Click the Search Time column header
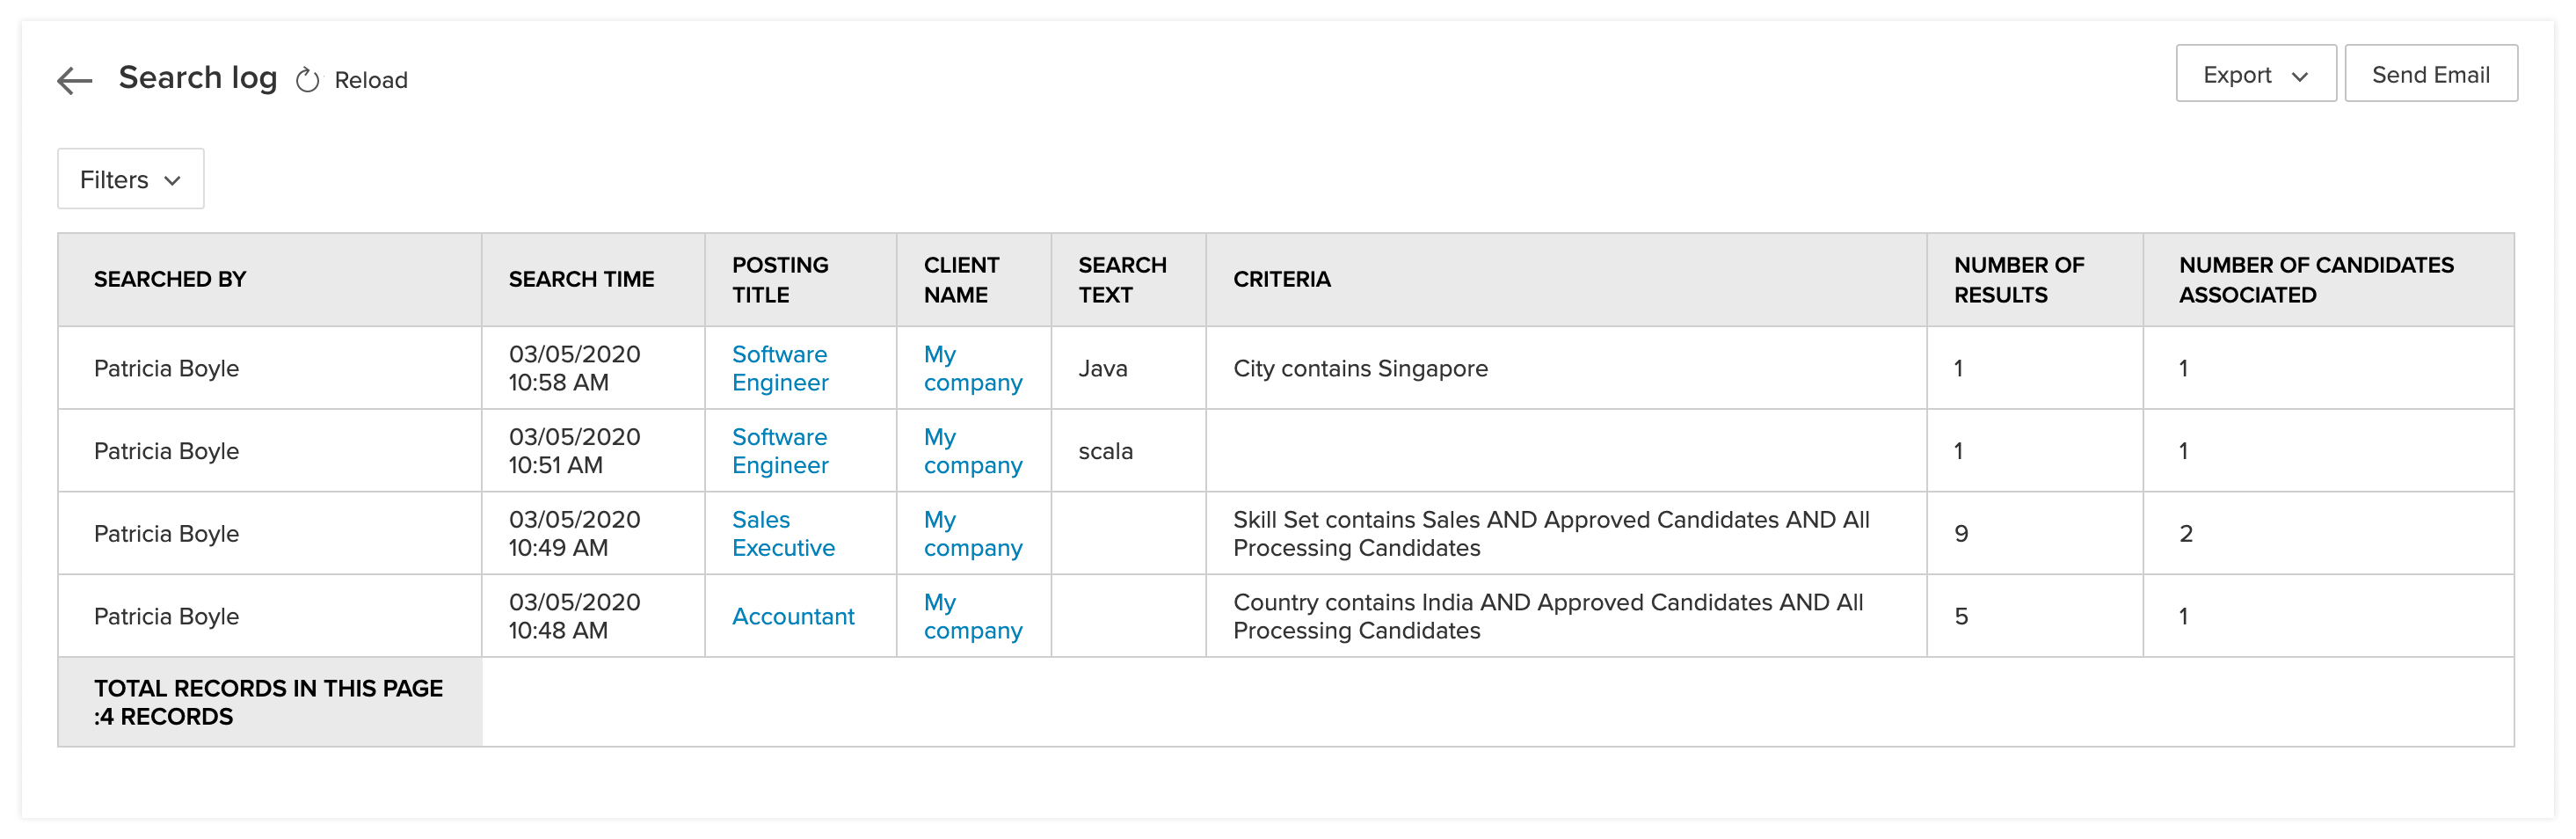2576x839 pixels. click(581, 280)
